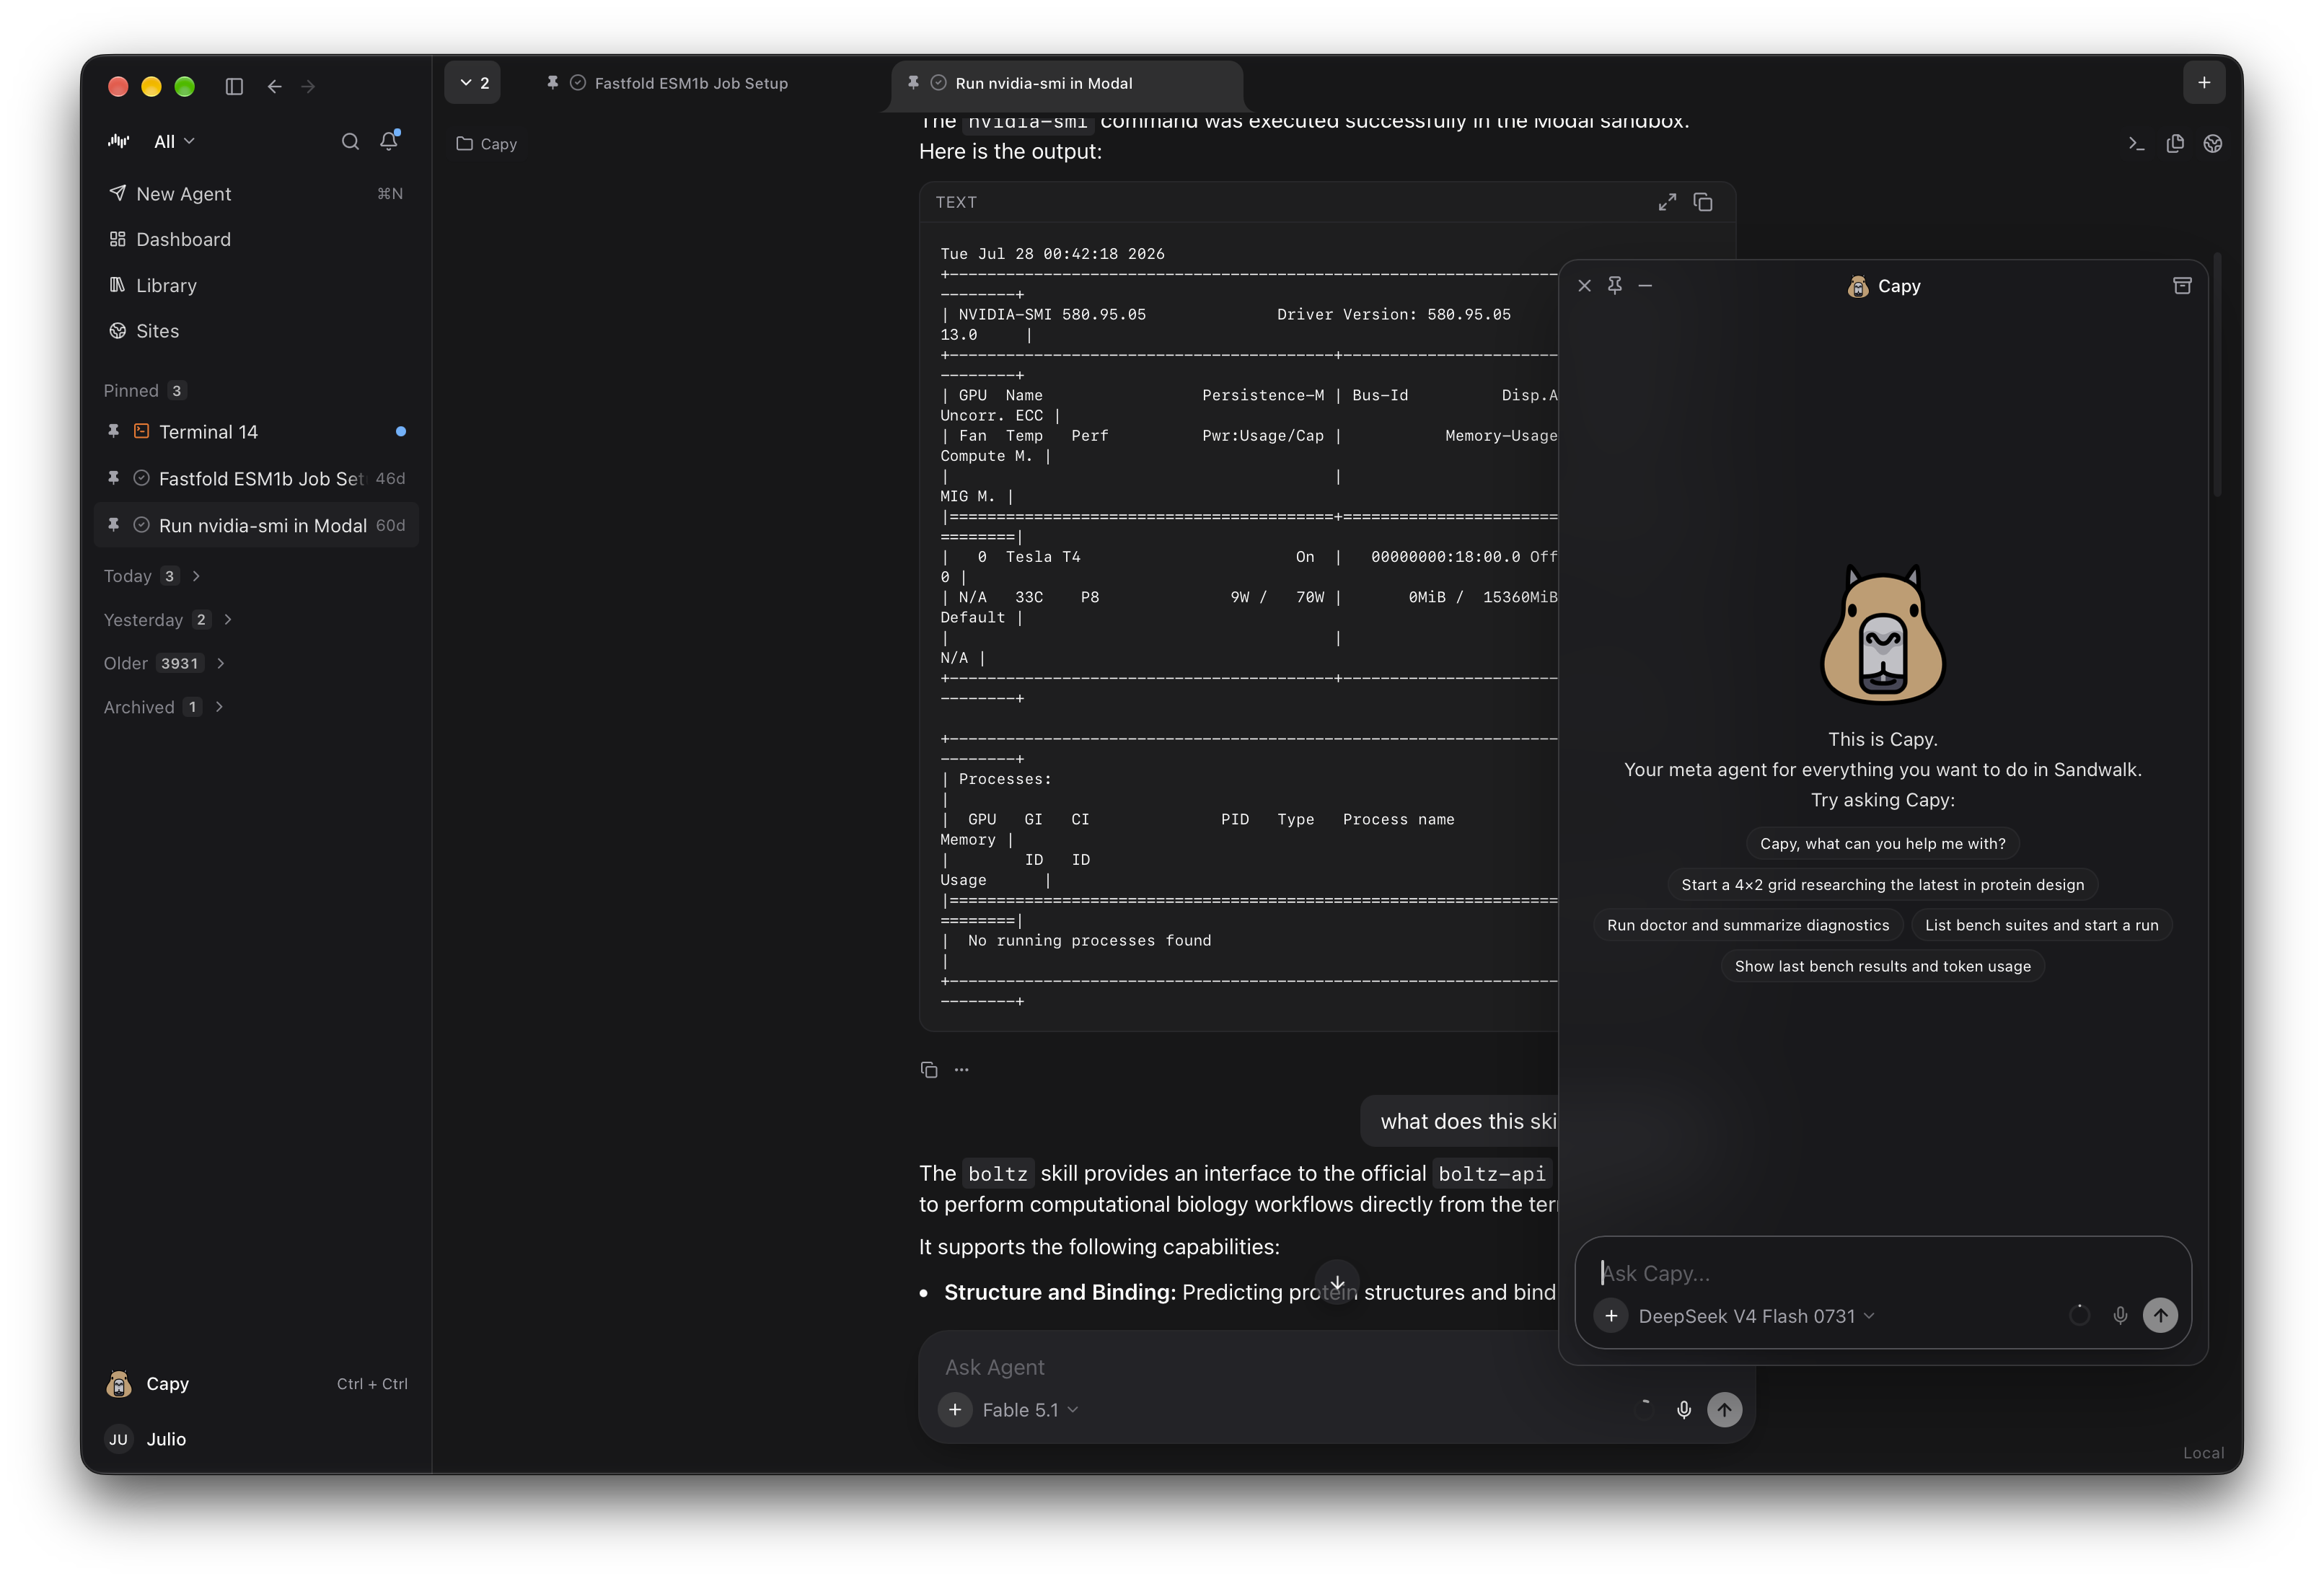Send message in Capy panel
2324x1581 pixels.
point(2160,1315)
